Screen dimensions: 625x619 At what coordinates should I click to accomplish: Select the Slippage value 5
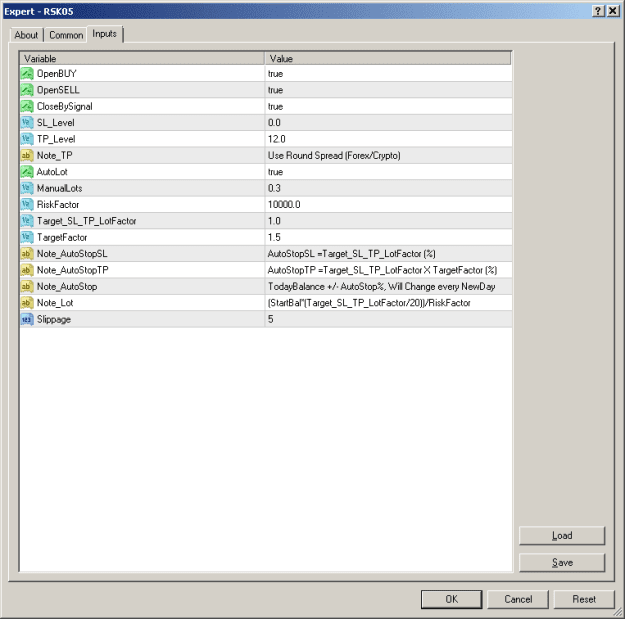point(271,319)
